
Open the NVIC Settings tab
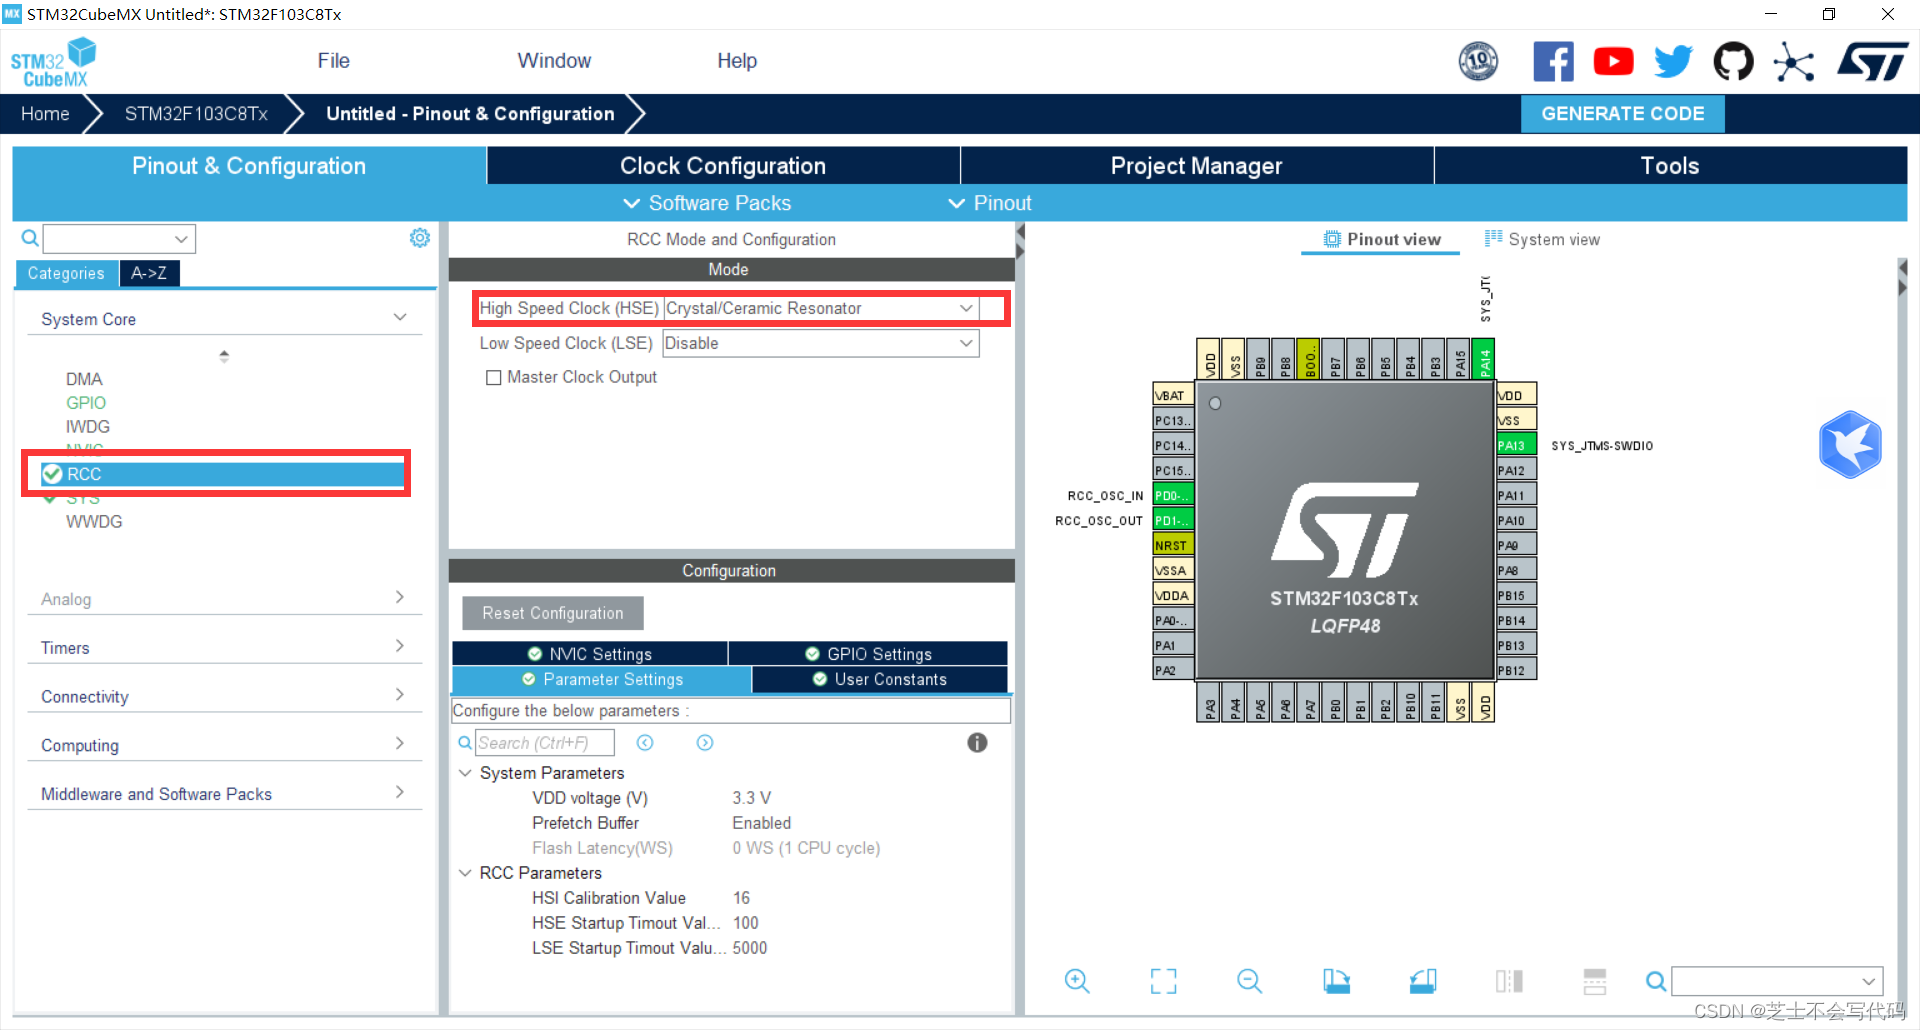(x=590, y=654)
